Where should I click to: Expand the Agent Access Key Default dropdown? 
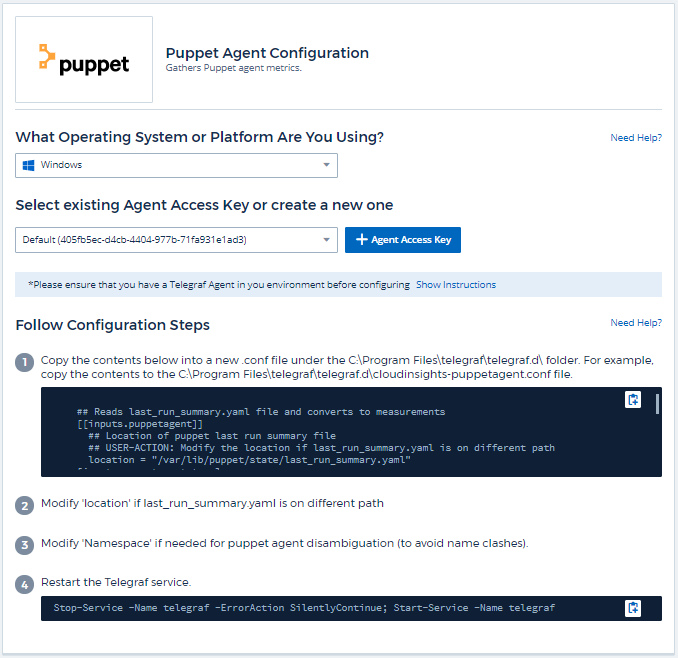coord(176,240)
